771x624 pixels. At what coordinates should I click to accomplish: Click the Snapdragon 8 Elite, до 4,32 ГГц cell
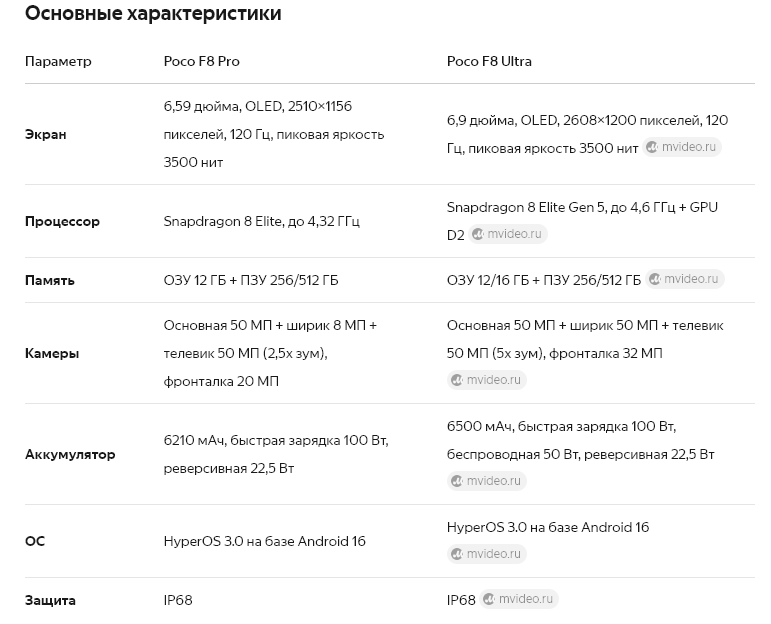(261, 221)
